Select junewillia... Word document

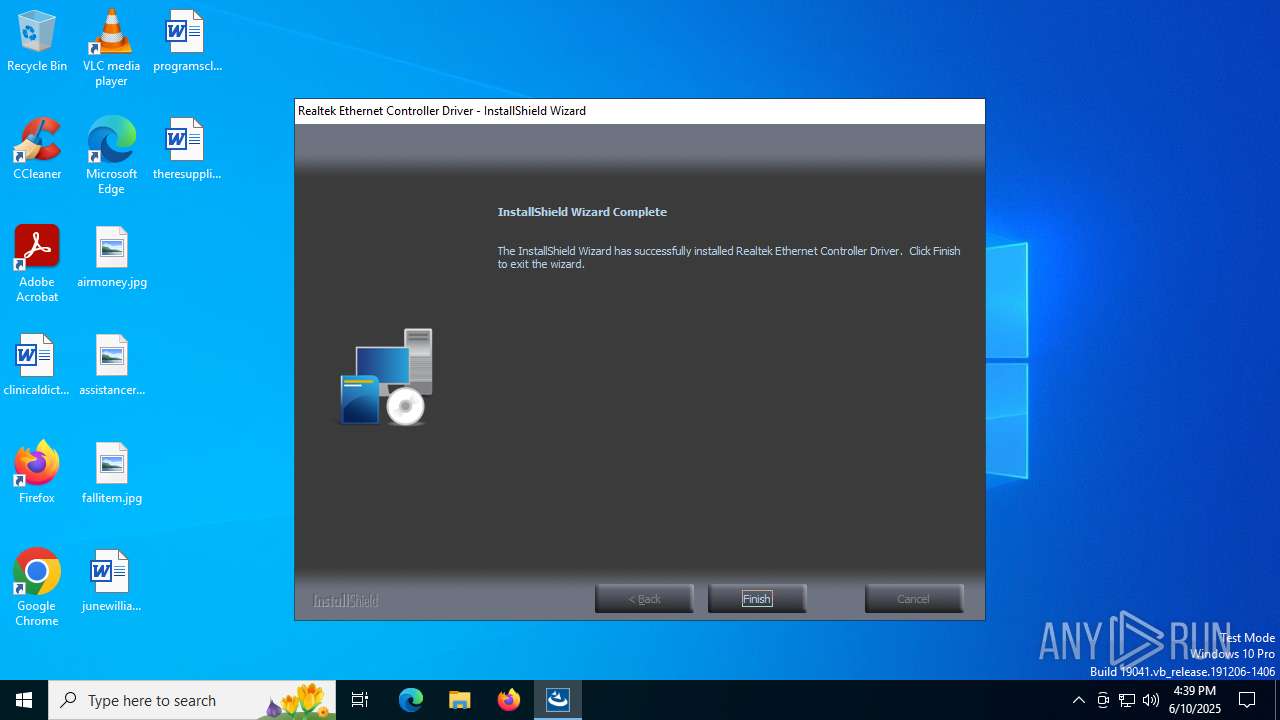(x=111, y=581)
